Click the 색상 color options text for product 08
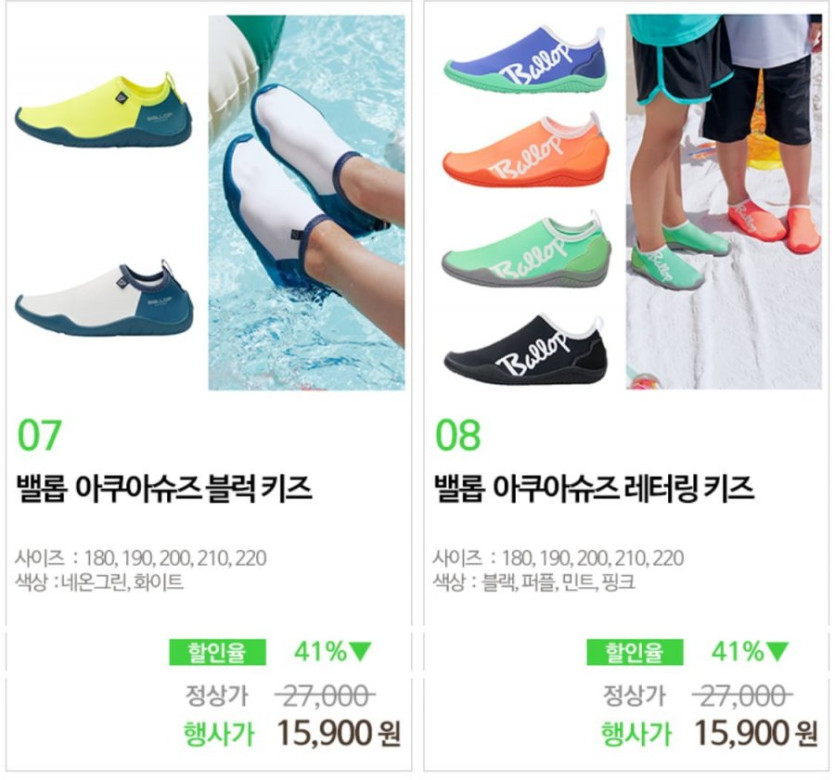 [534, 582]
